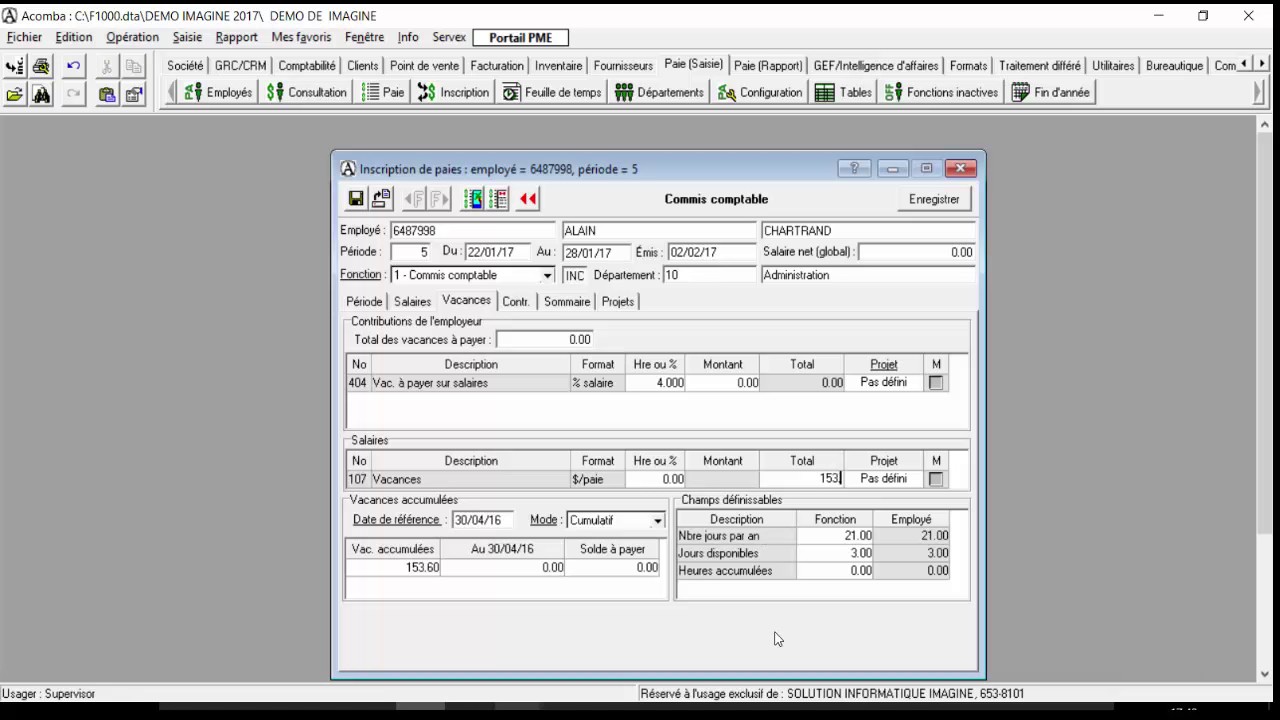Screen dimensions: 1280x720
Task: Click the Employé number field 6487998
Action: click(x=473, y=231)
